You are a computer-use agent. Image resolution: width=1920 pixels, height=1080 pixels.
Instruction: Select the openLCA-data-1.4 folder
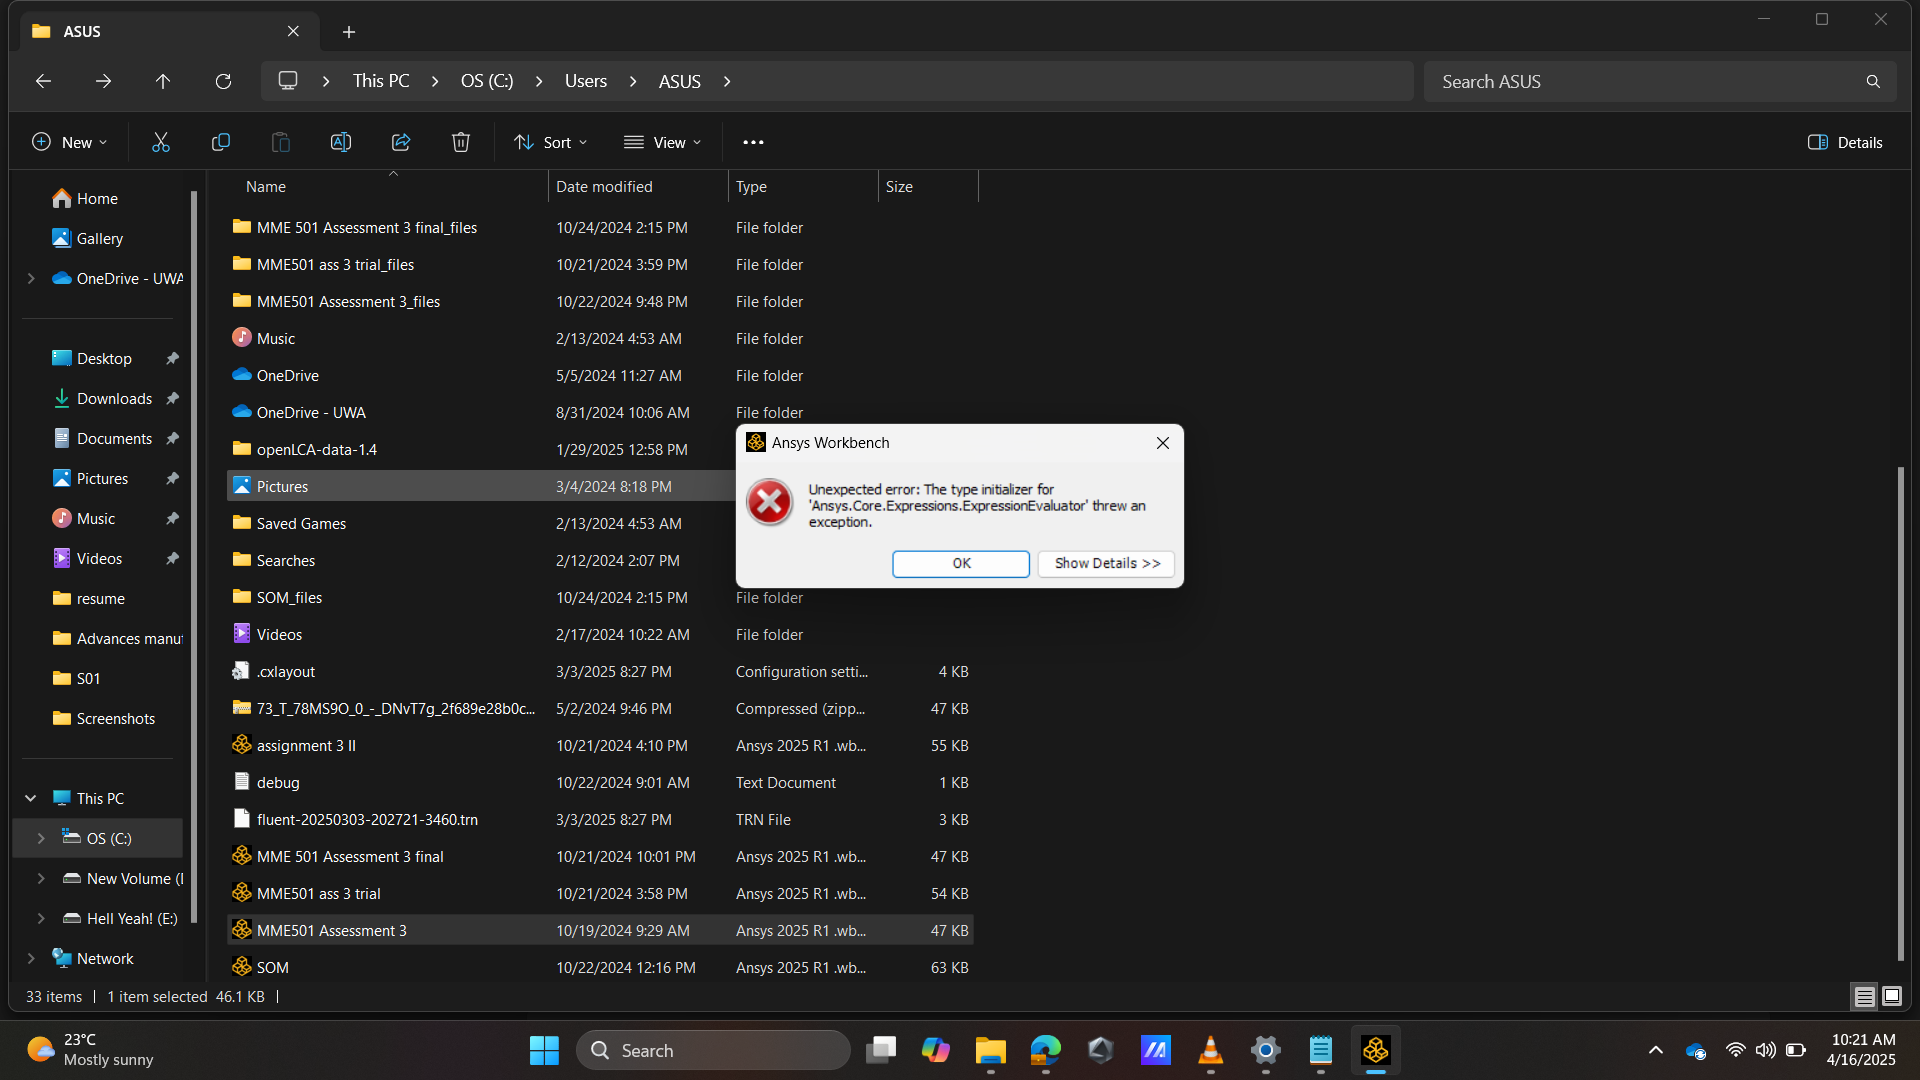600,449
